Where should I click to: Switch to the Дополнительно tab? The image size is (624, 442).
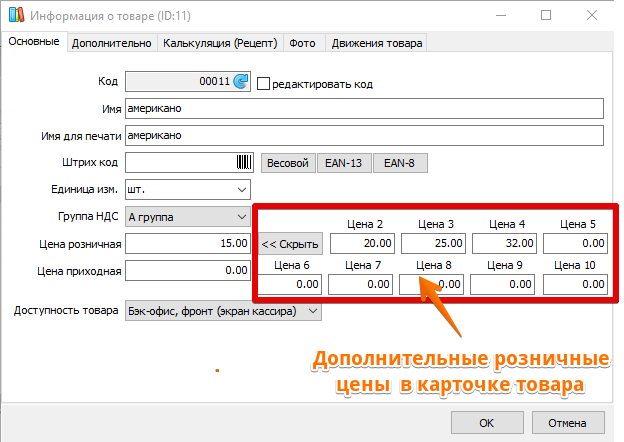pyautogui.click(x=112, y=43)
